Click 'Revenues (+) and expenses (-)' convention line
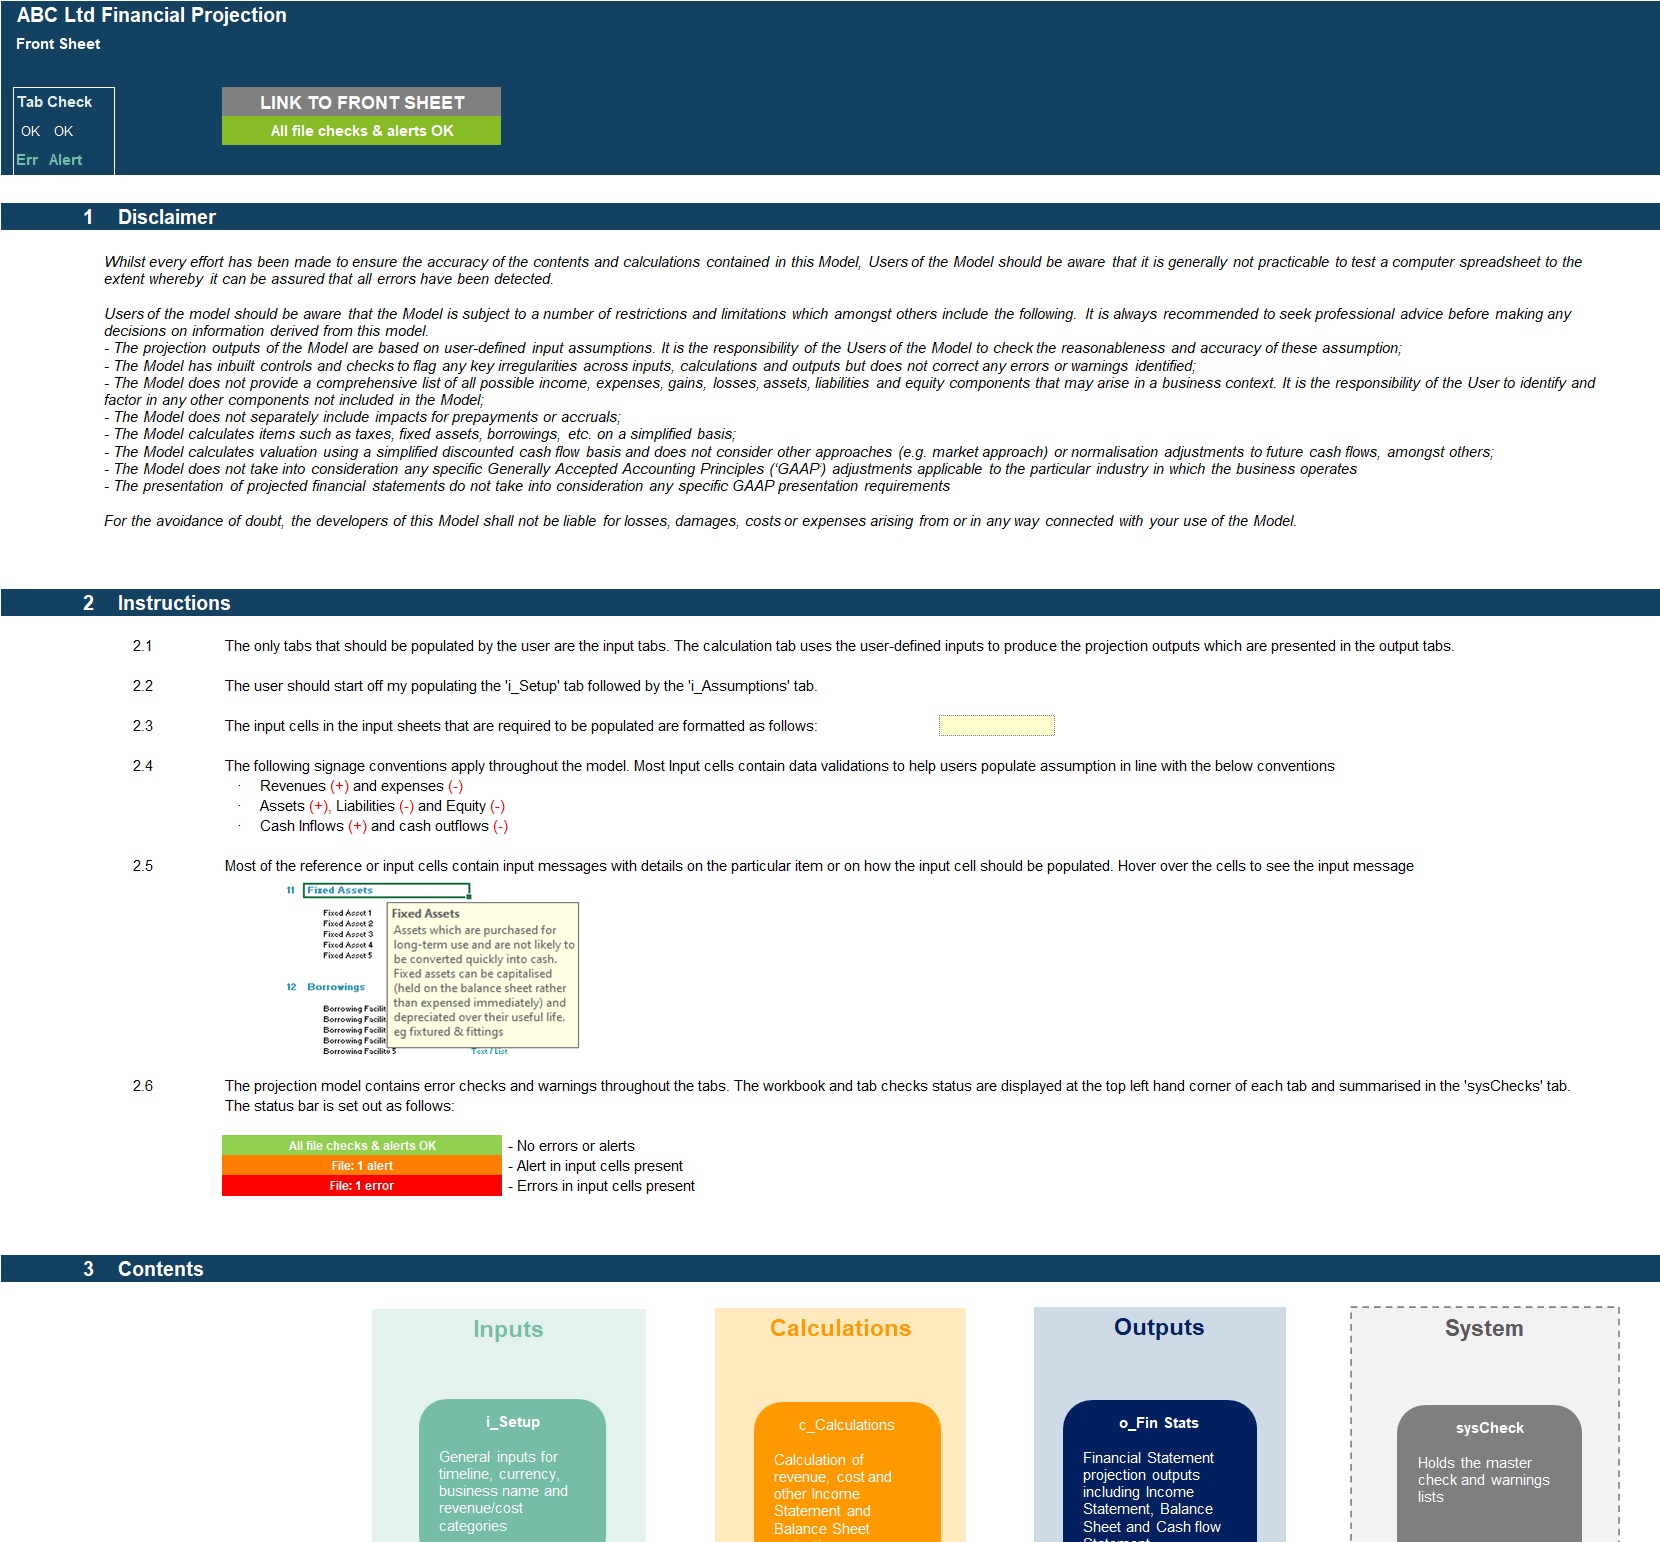This screenshot has width=1660, height=1542. [x=361, y=786]
